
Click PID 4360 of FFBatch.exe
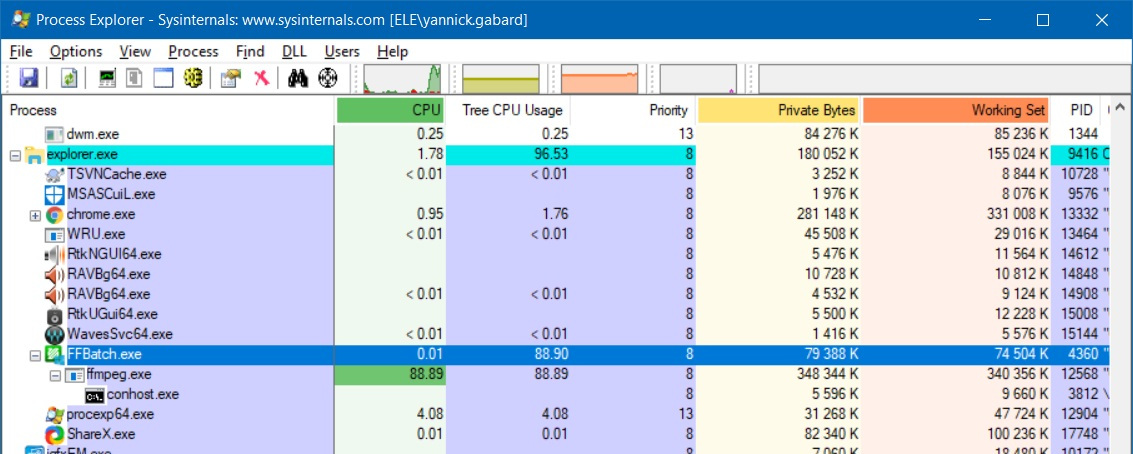click(1084, 354)
